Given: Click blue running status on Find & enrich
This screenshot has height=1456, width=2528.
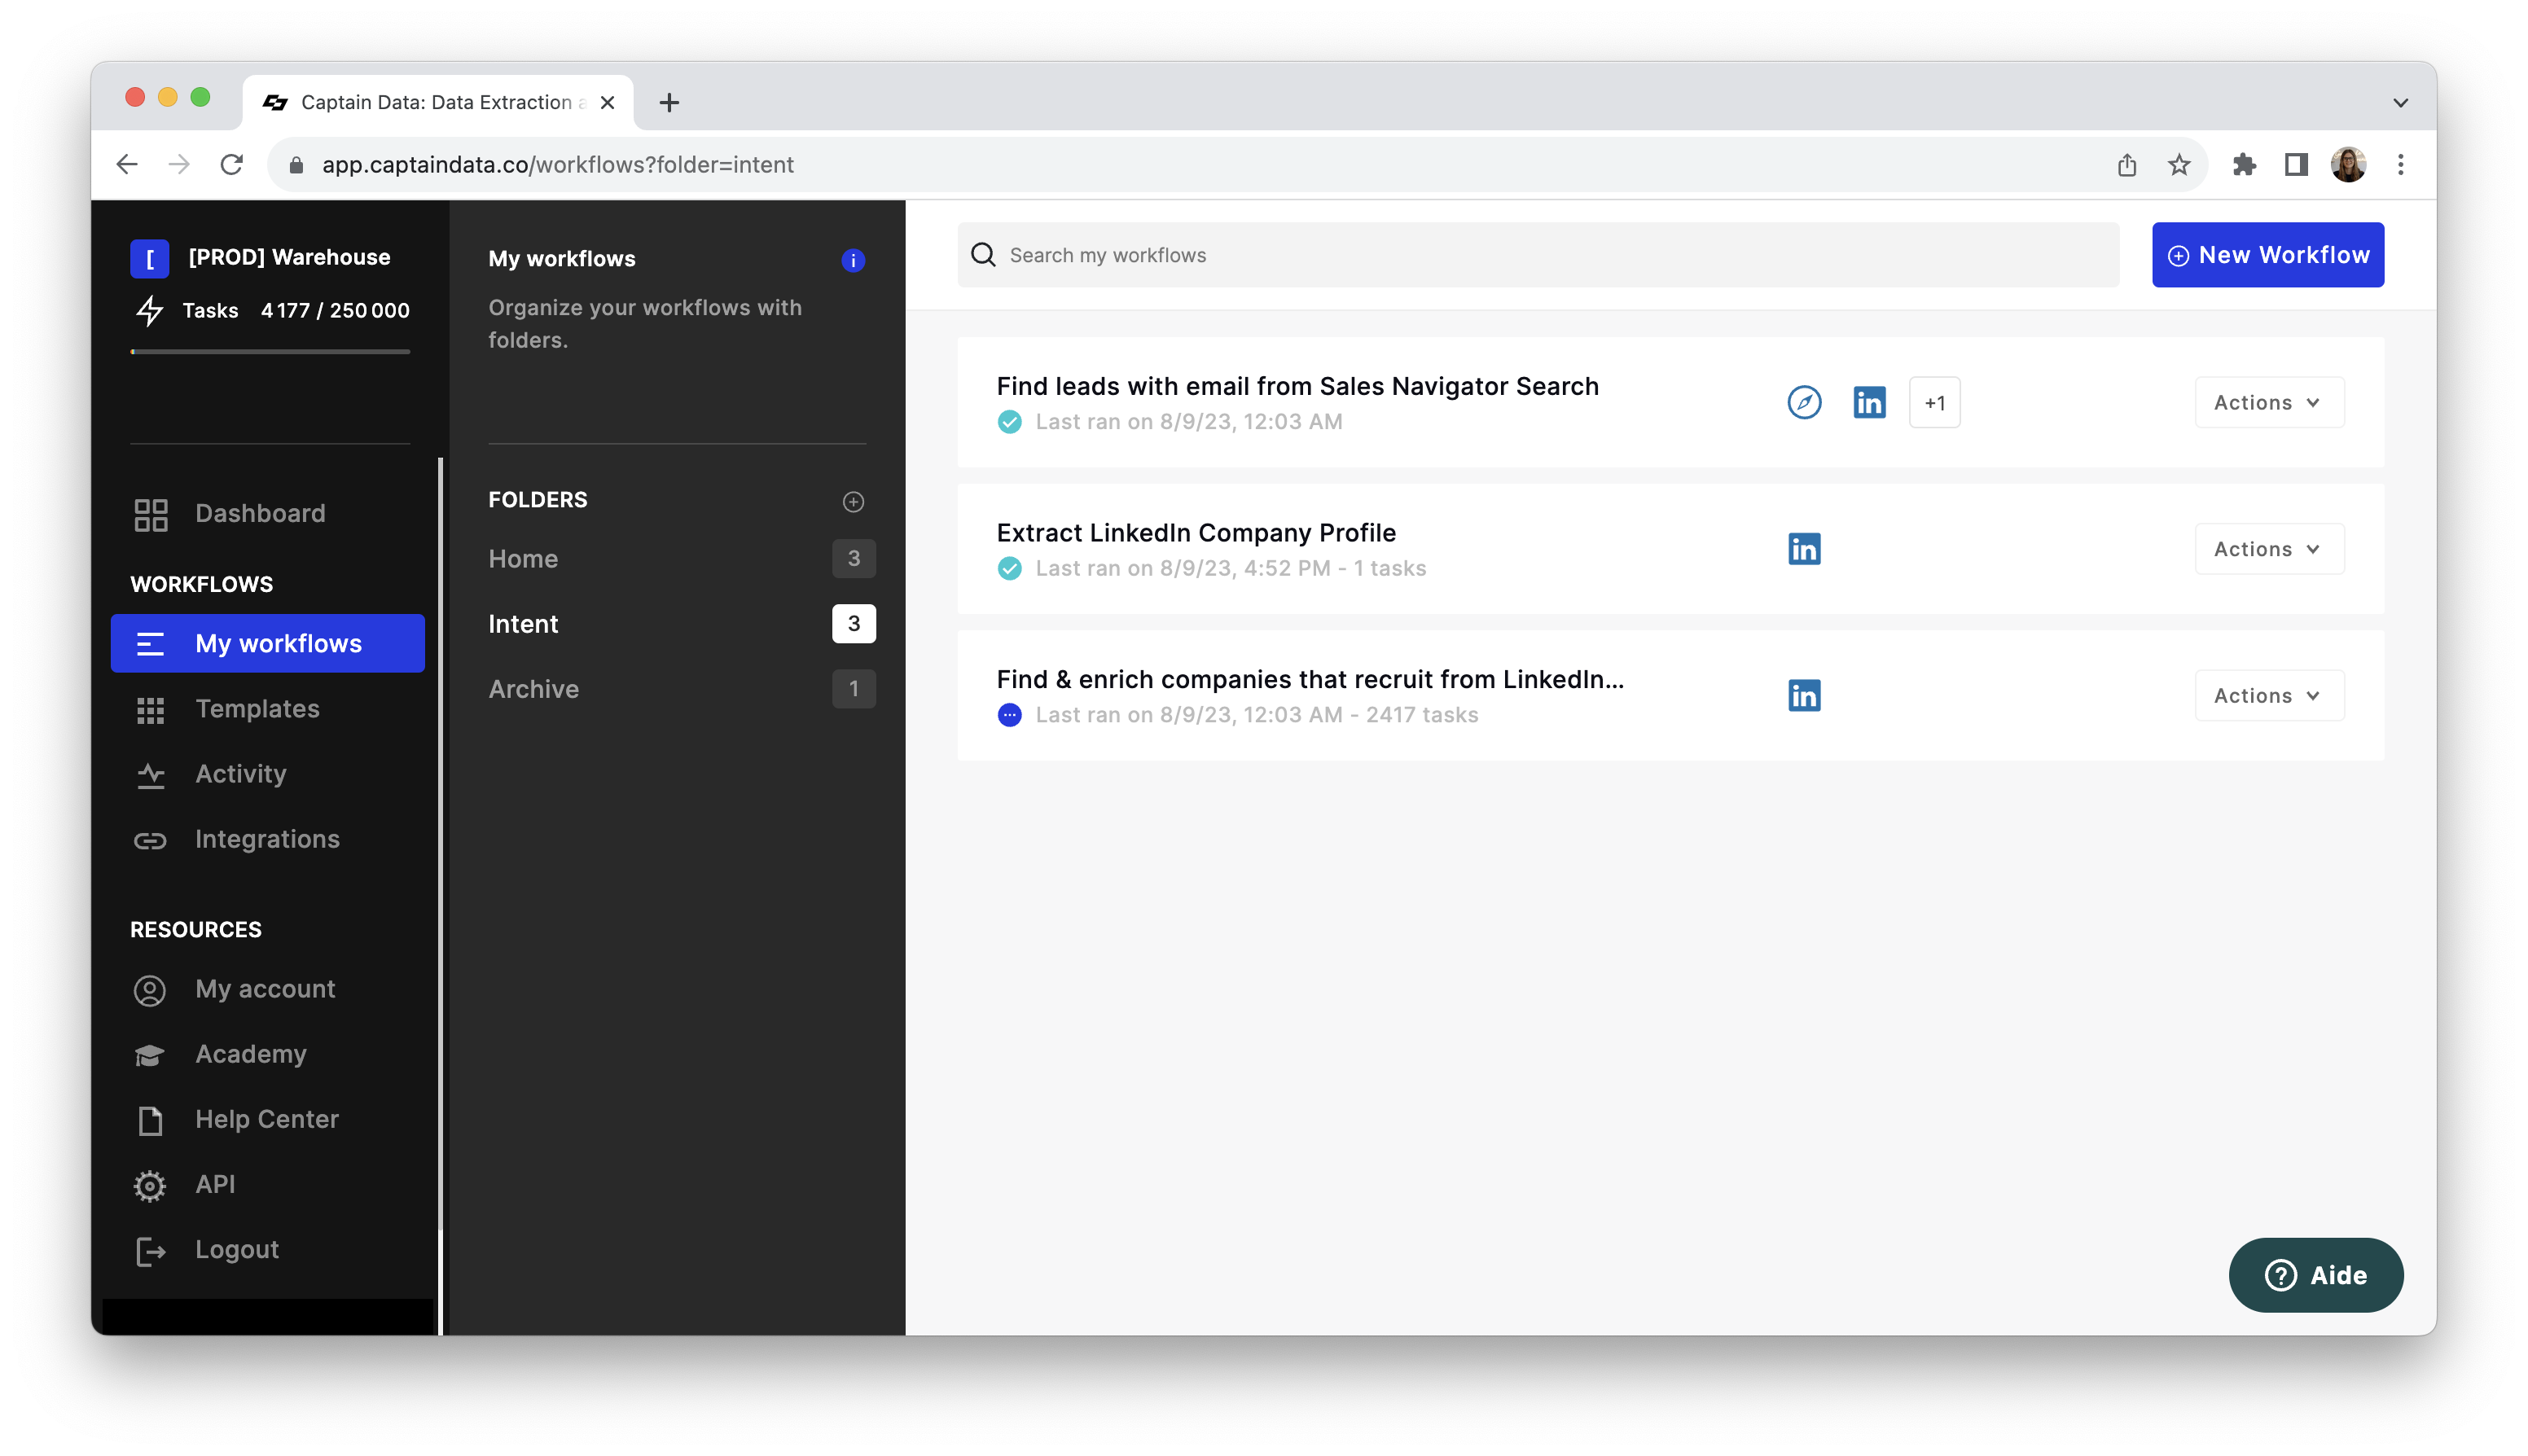Looking at the screenshot, I should click(1010, 715).
